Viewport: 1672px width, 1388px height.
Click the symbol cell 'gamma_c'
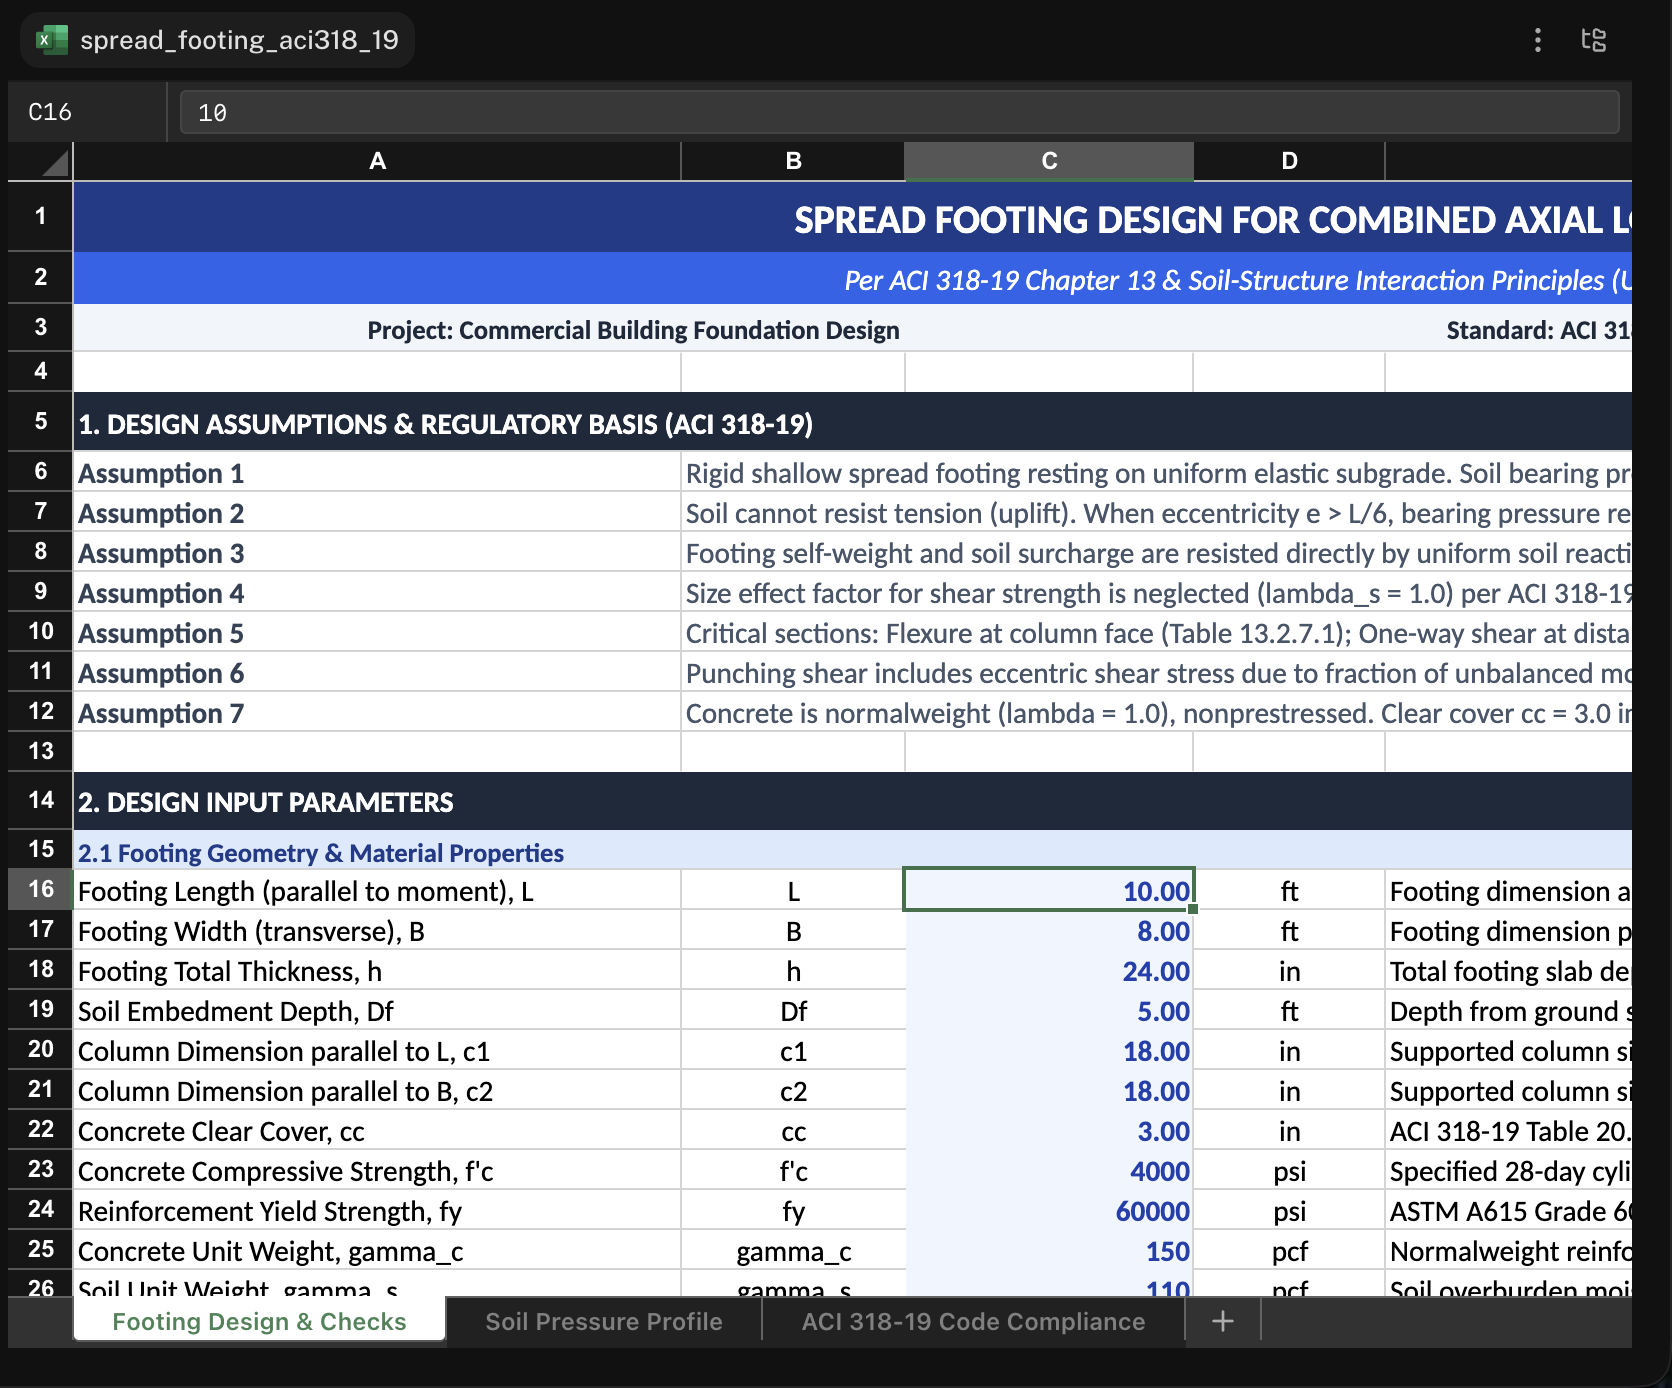tap(793, 1251)
